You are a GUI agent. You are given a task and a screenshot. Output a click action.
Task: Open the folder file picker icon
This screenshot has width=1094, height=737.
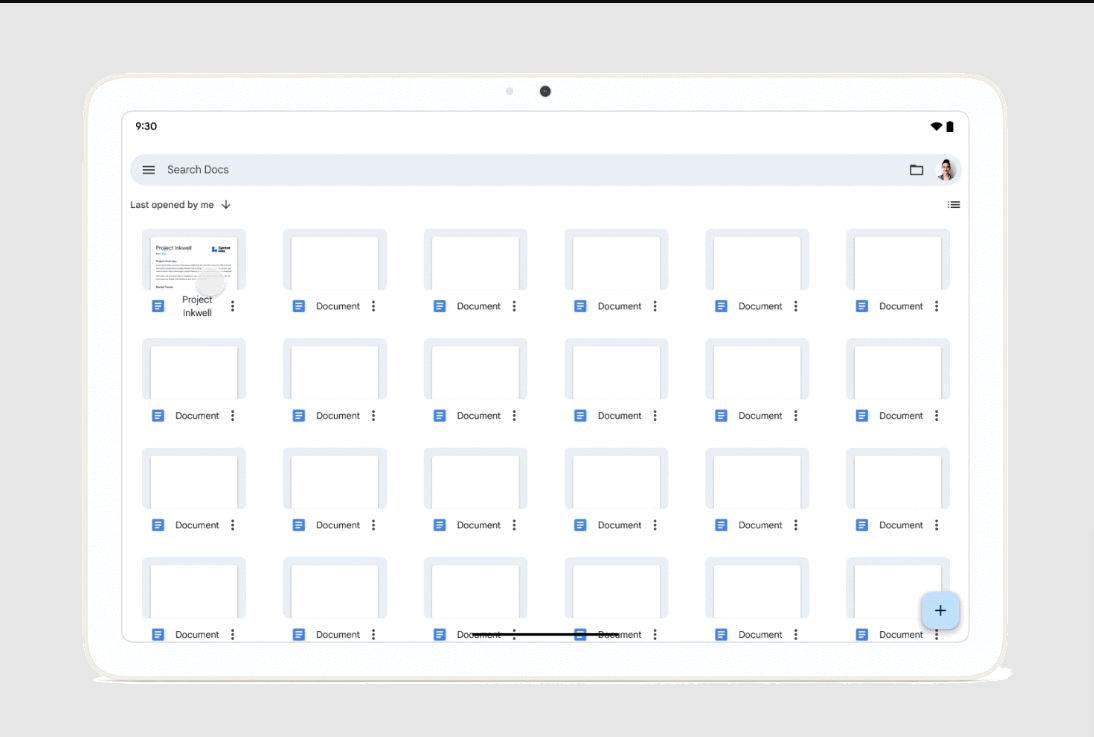point(916,170)
